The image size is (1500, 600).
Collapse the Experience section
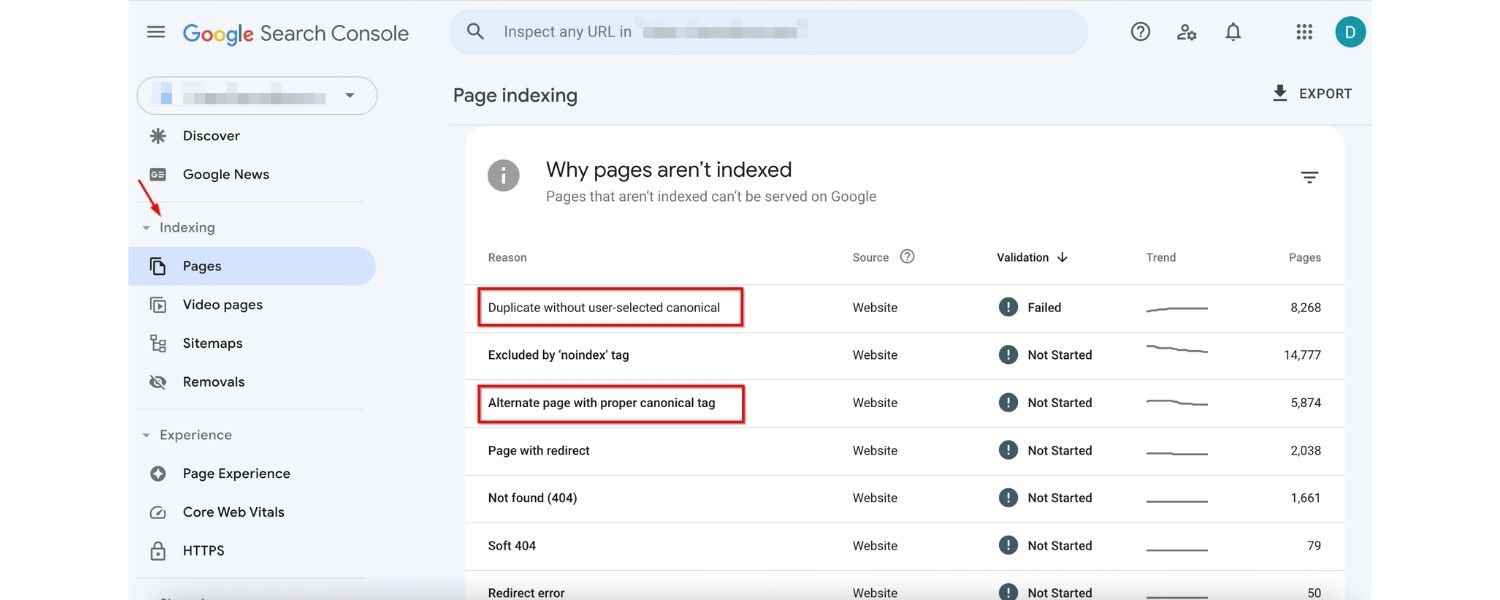click(145, 434)
